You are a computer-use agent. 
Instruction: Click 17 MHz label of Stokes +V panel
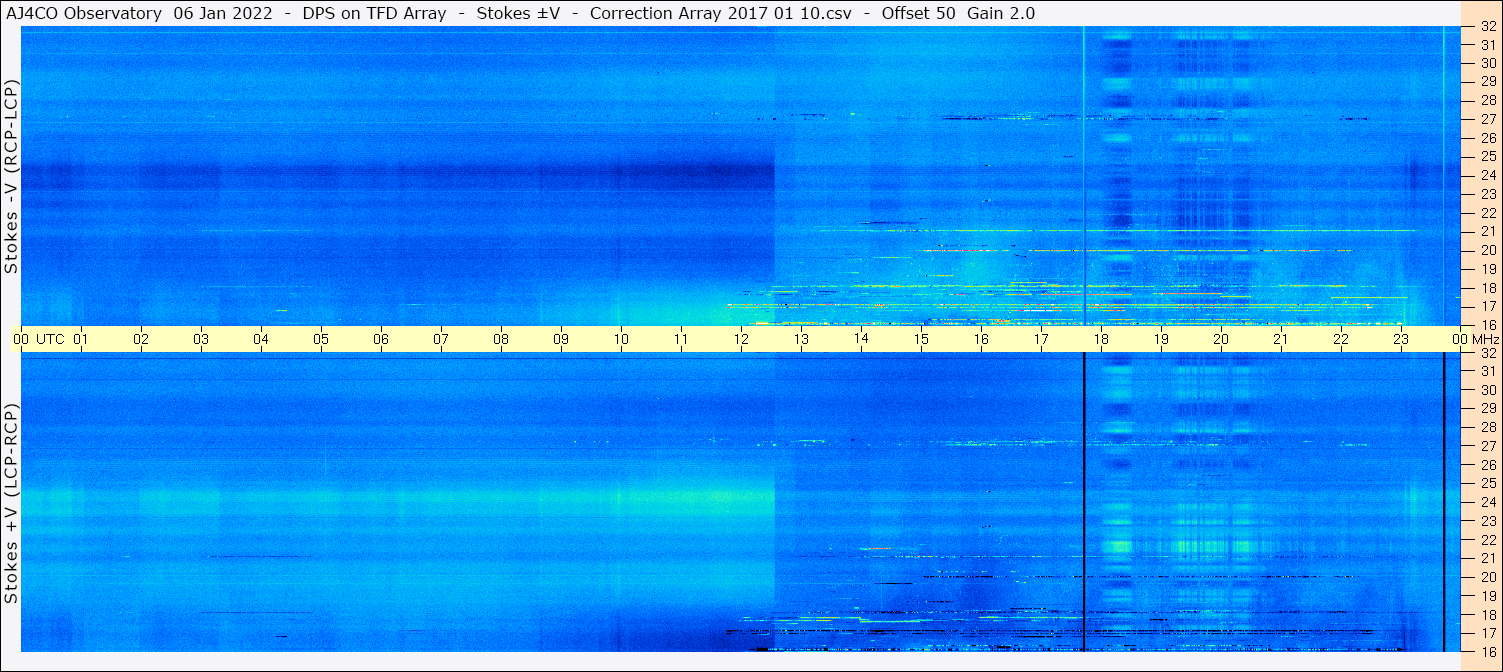tap(1488, 633)
